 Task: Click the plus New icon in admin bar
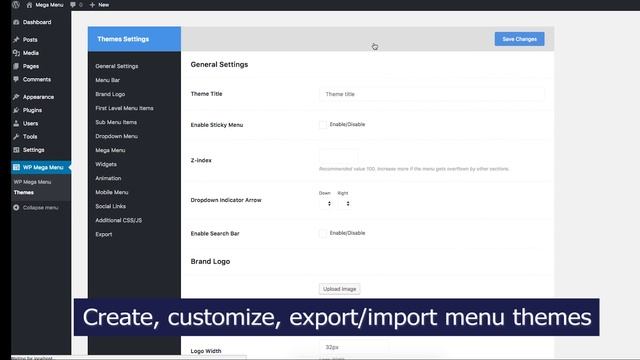[x=92, y=5]
